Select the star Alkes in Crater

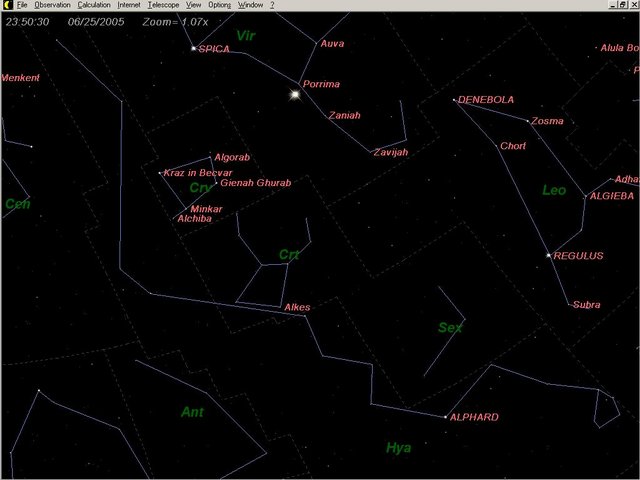coord(280,308)
